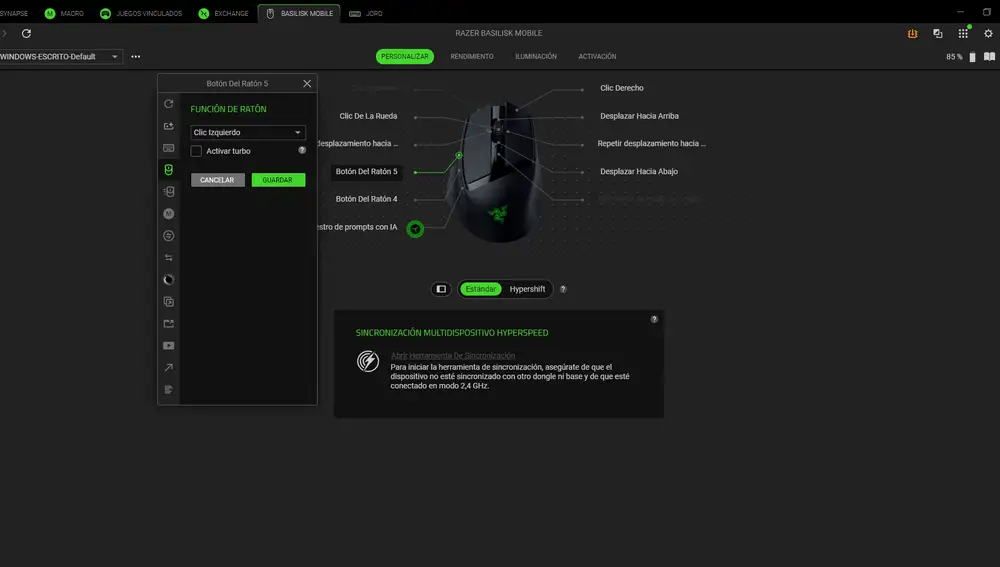Click the help icon beside Activar turbo
The width and height of the screenshot is (1000, 567).
(x=302, y=151)
